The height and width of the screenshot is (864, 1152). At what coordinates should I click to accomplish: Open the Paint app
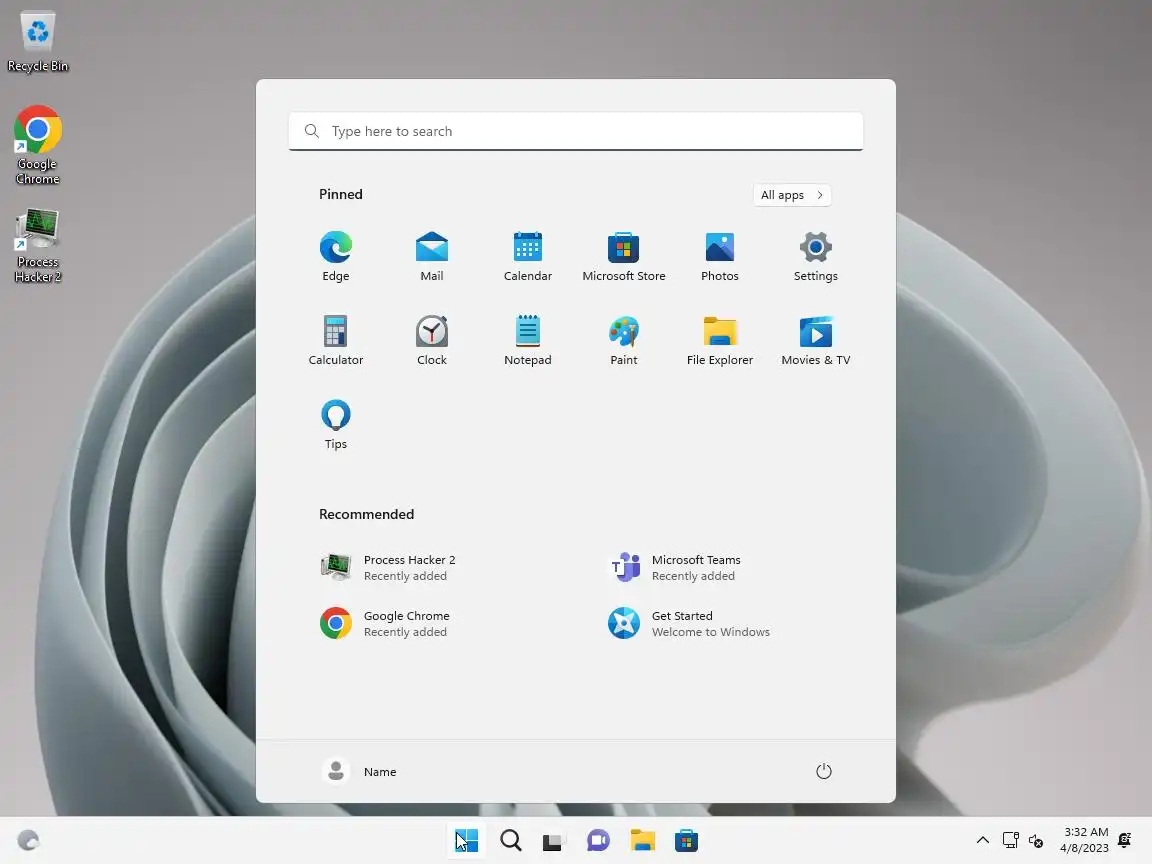[624, 340]
